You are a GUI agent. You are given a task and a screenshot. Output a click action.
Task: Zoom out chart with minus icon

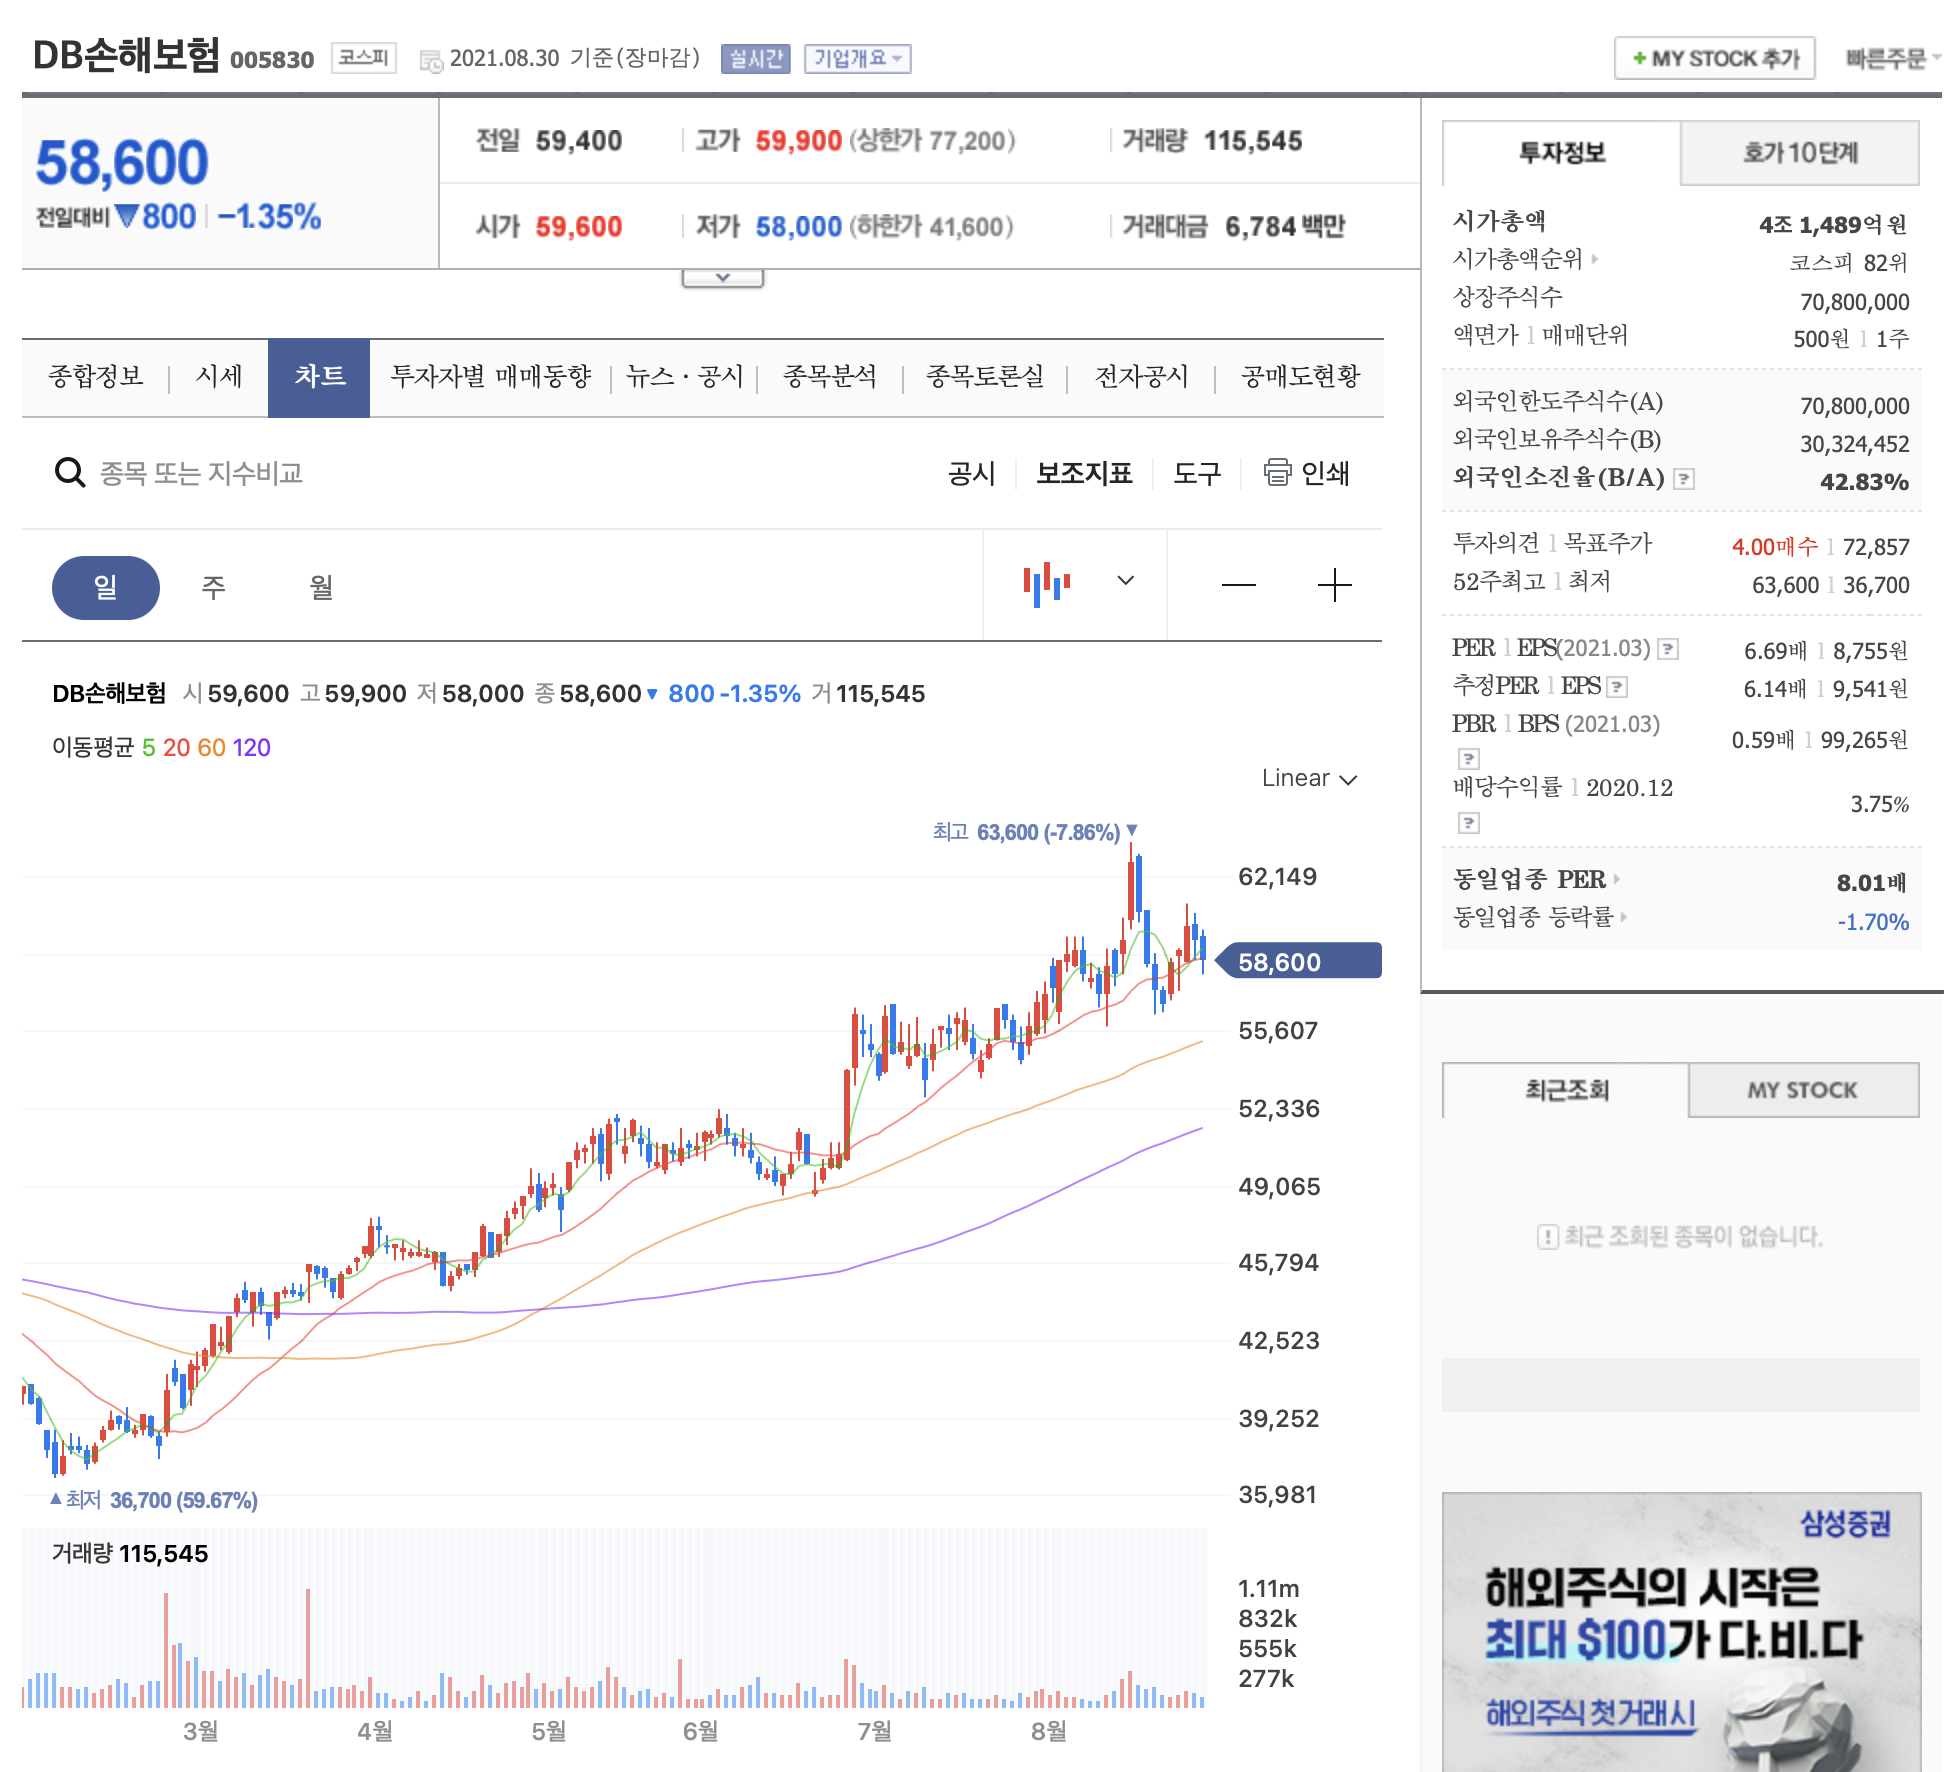pyautogui.click(x=1238, y=585)
